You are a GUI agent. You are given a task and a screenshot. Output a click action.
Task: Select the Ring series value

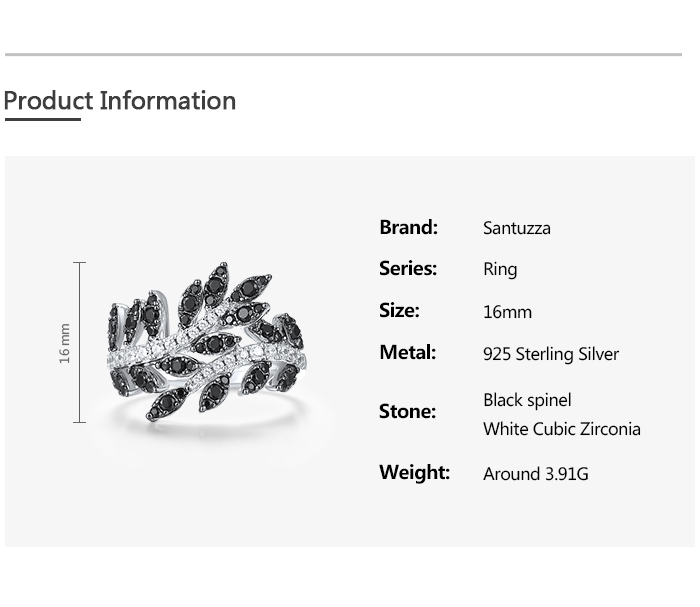click(500, 269)
